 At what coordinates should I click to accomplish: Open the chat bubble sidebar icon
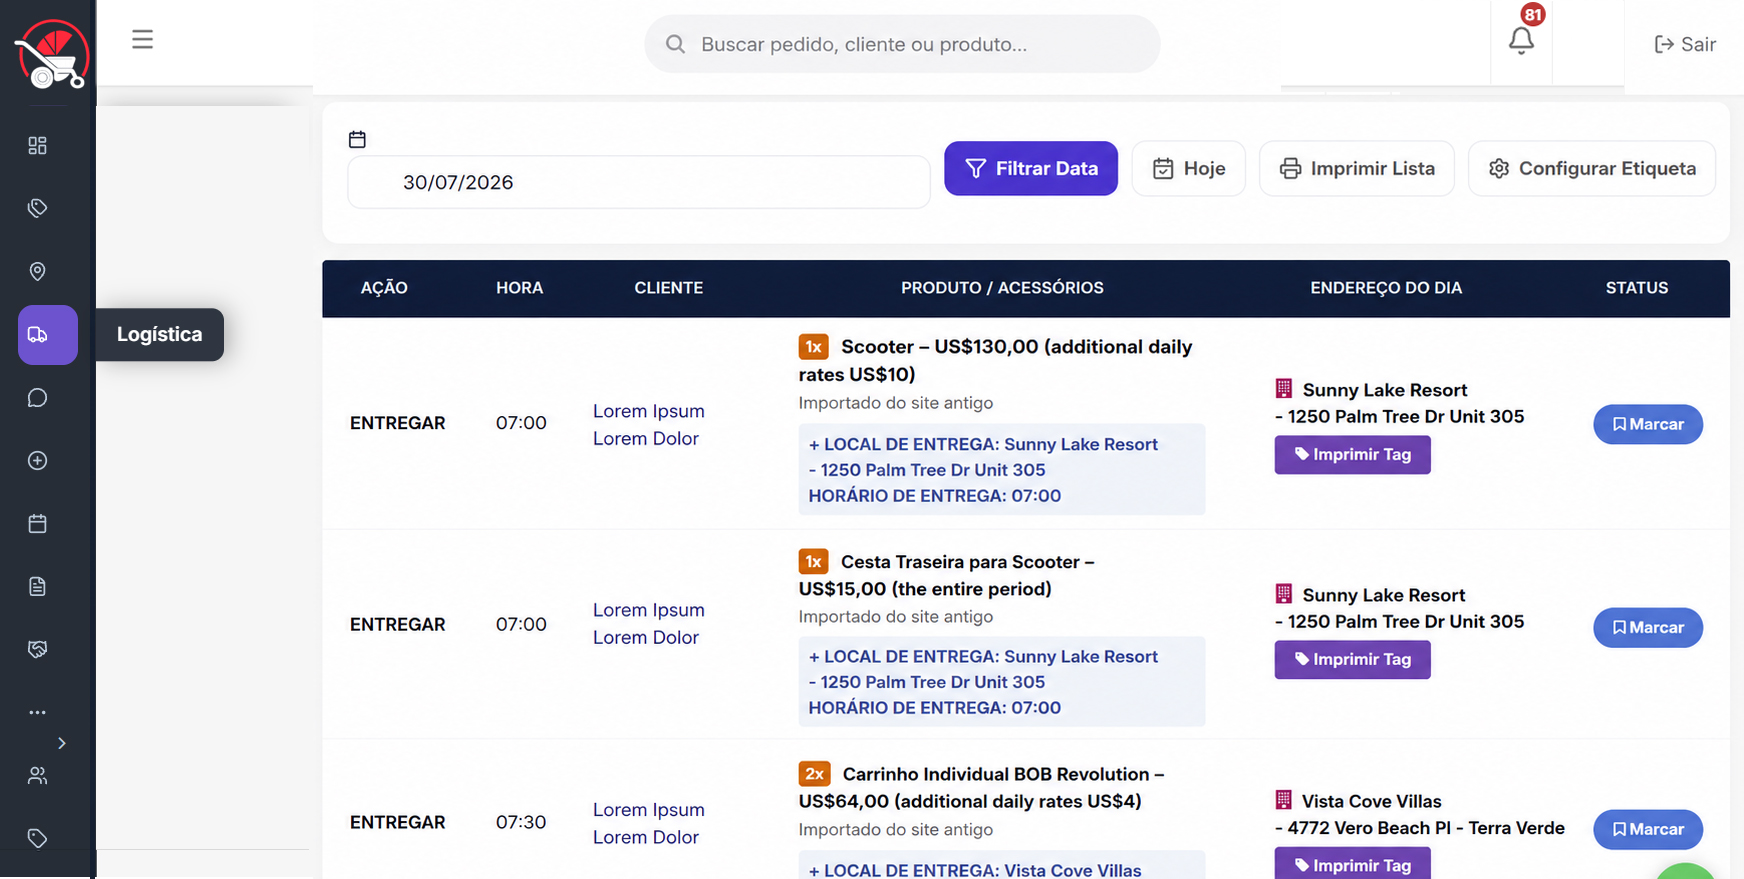click(x=38, y=398)
